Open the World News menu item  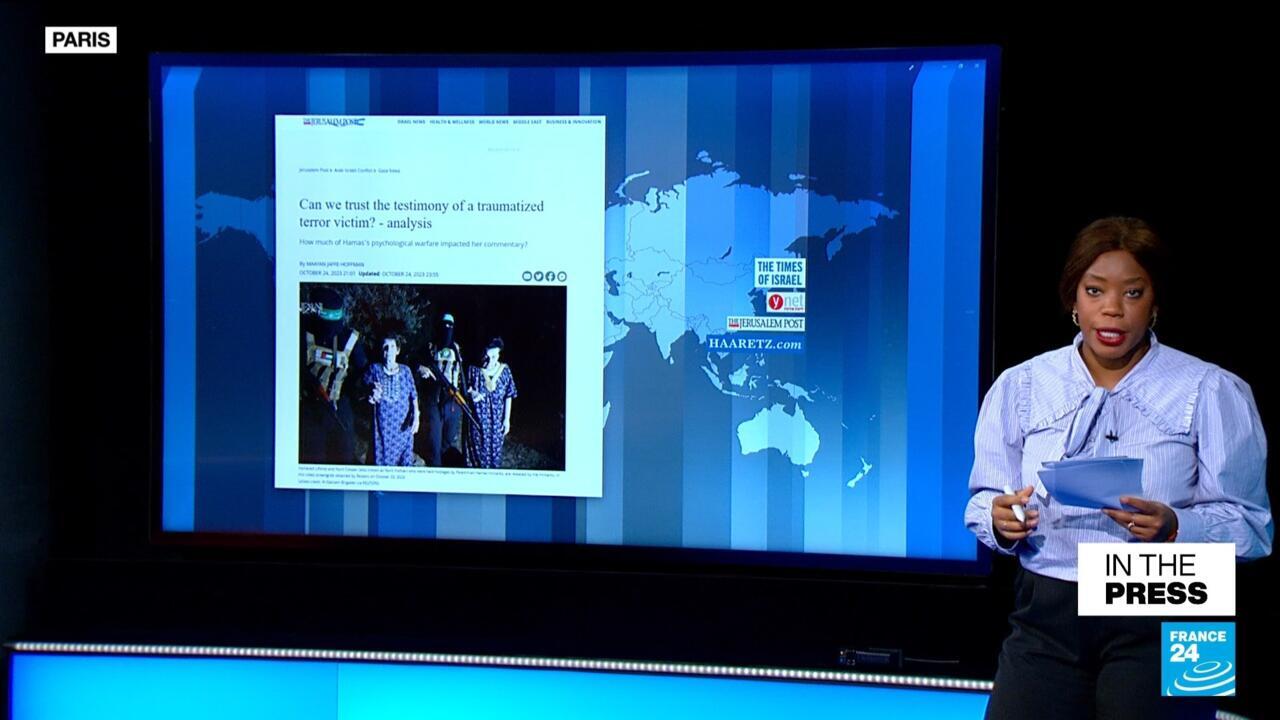pyautogui.click(x=493, y=122)
